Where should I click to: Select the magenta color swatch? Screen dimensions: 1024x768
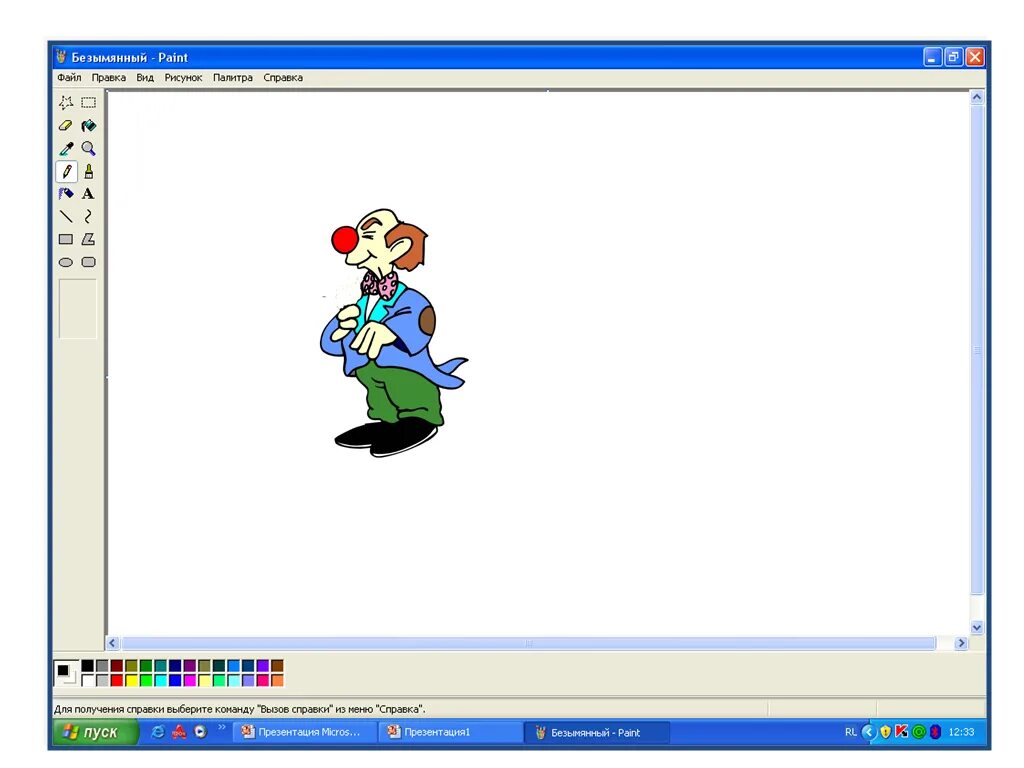pyautogui.click(x=189, y=680)
